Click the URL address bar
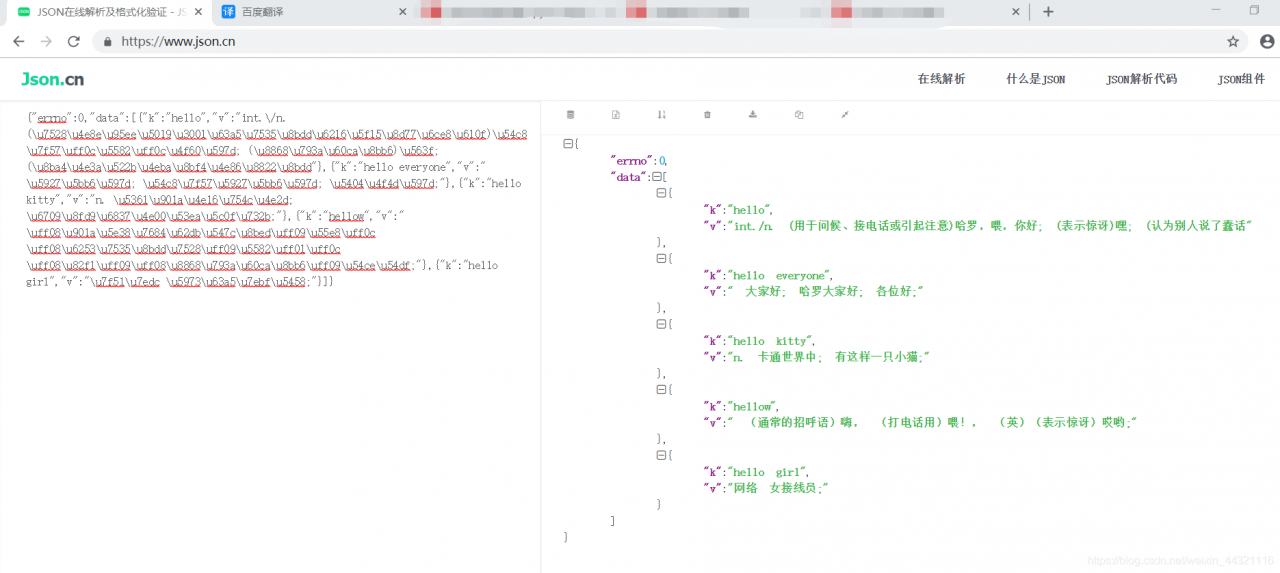The height and width of the screenshot is (573, 1280). coord(600,42)
